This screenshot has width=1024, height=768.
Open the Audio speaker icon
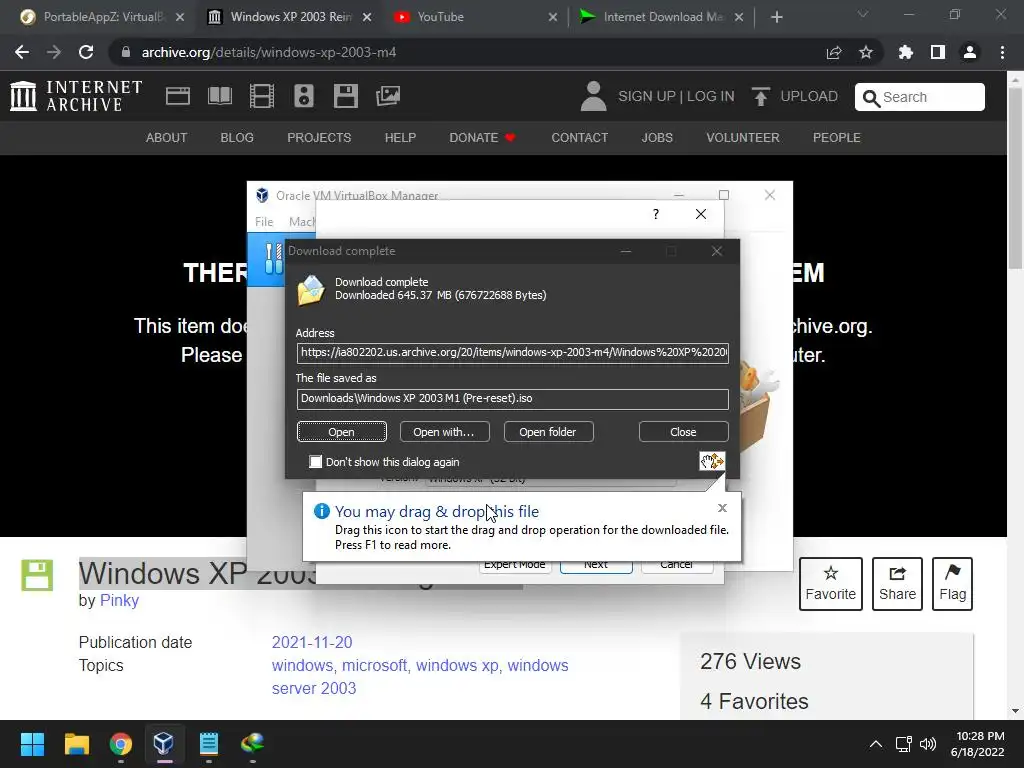(304, 96)
